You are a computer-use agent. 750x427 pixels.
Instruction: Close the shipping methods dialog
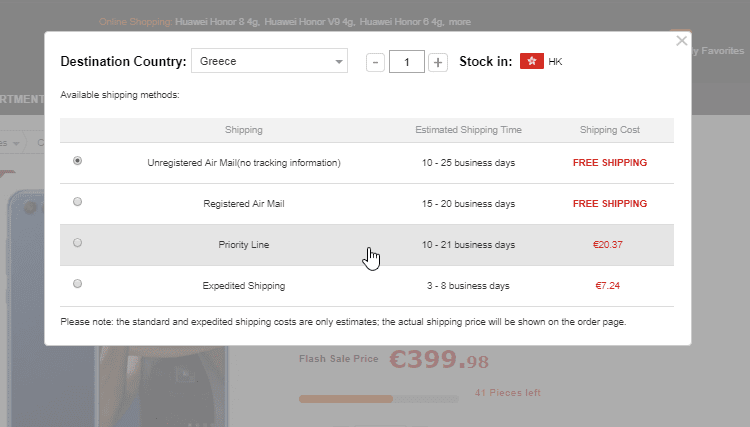pos(682,41)
